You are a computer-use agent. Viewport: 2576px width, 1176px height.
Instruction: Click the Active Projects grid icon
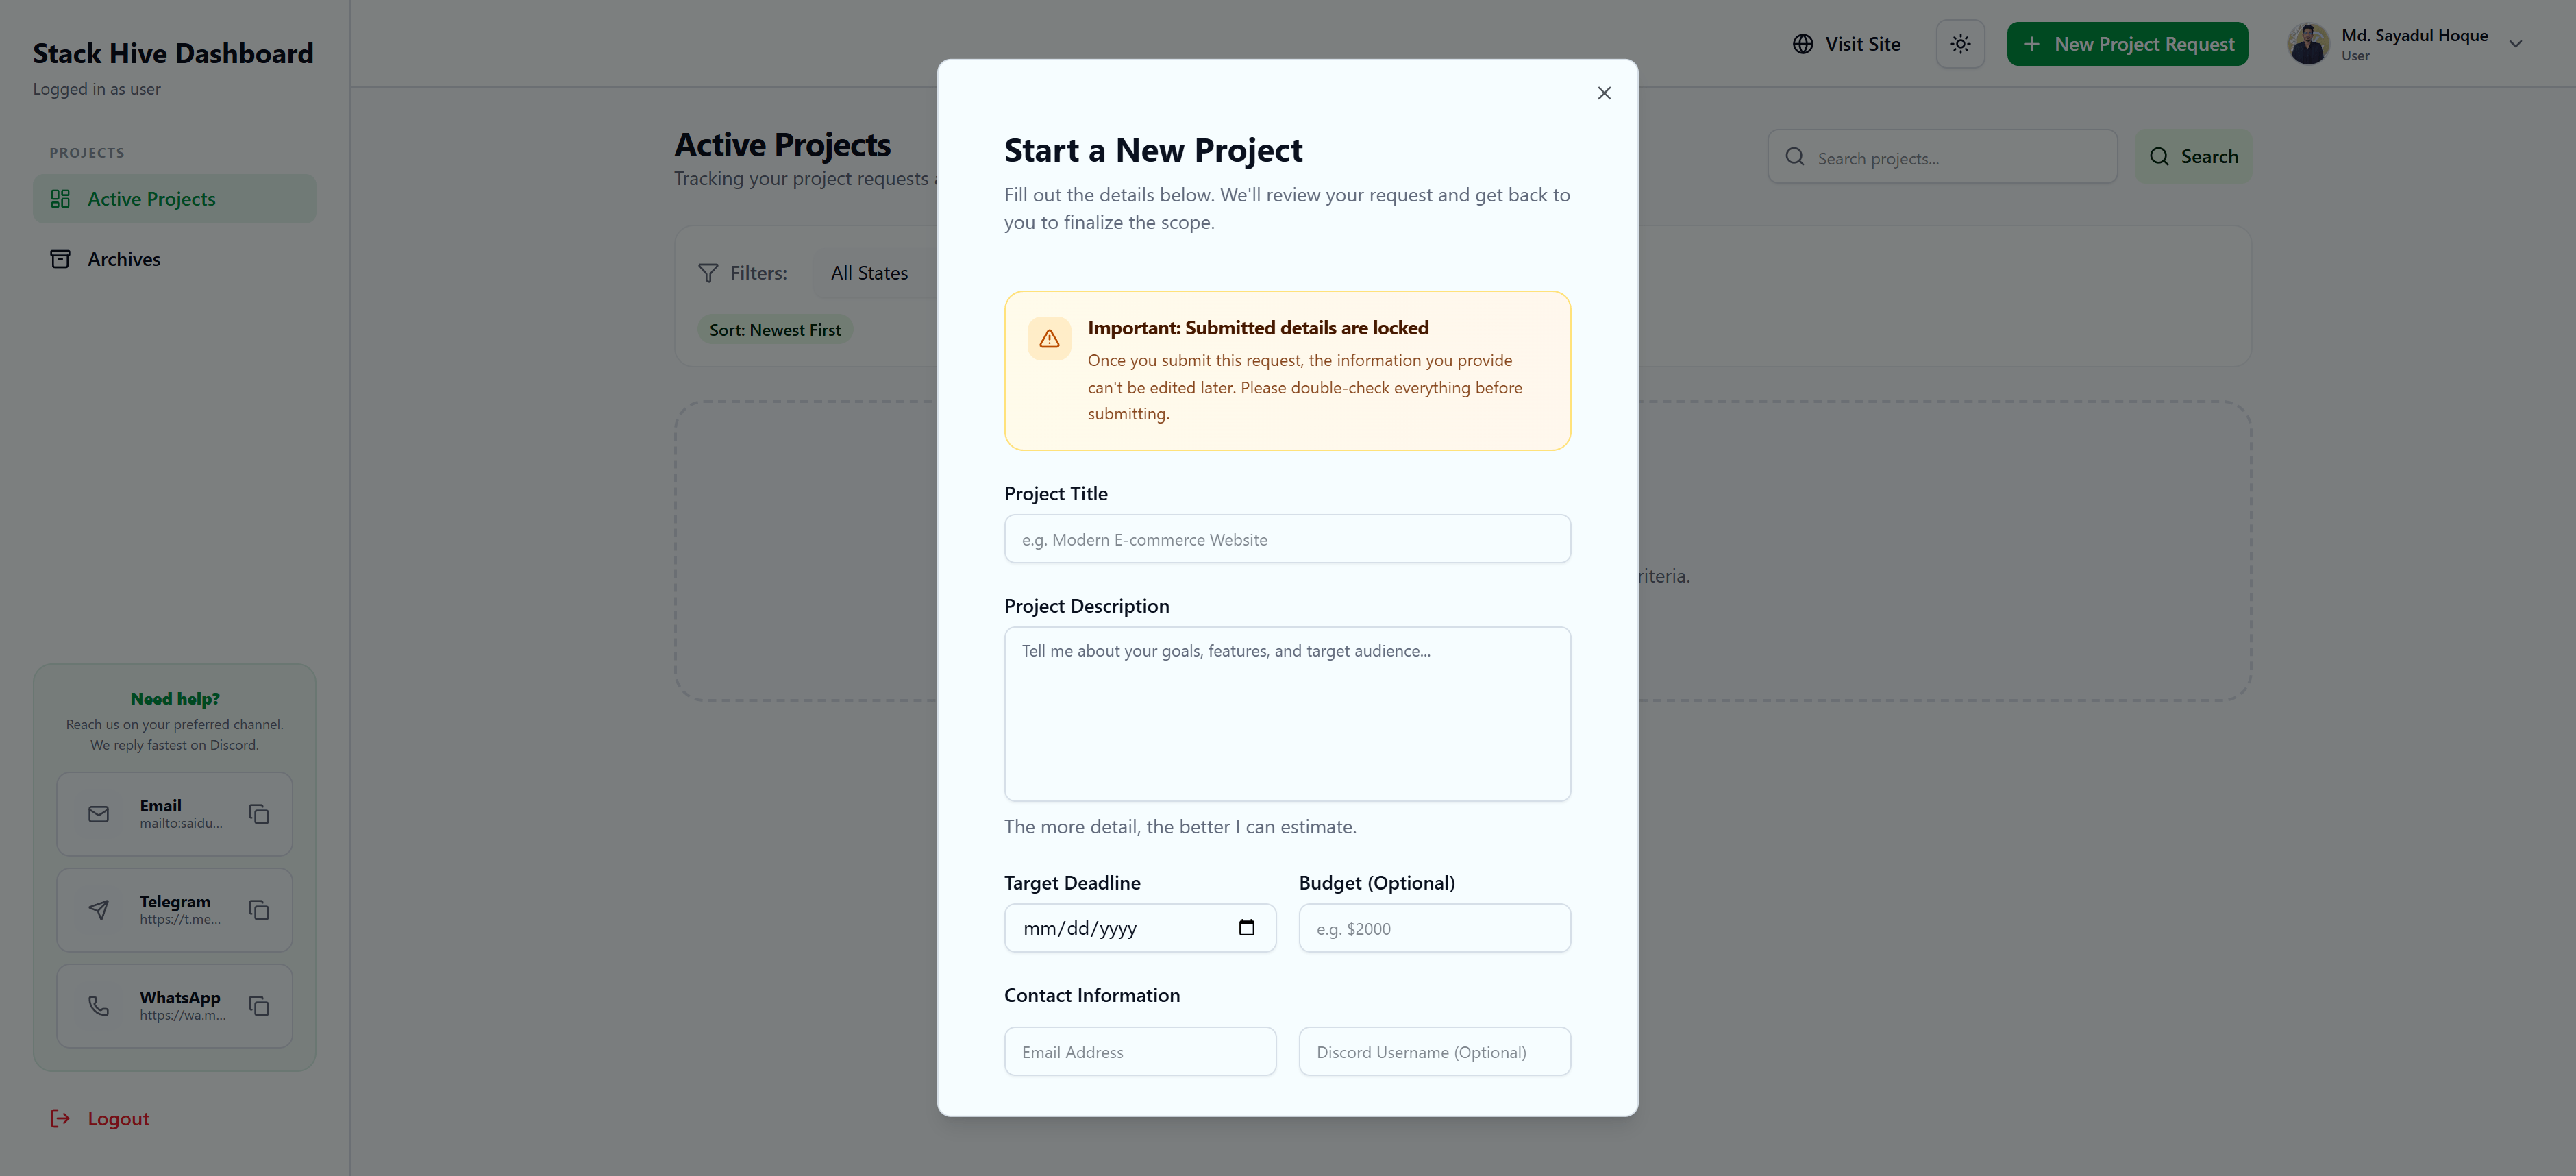pos(60,199)
